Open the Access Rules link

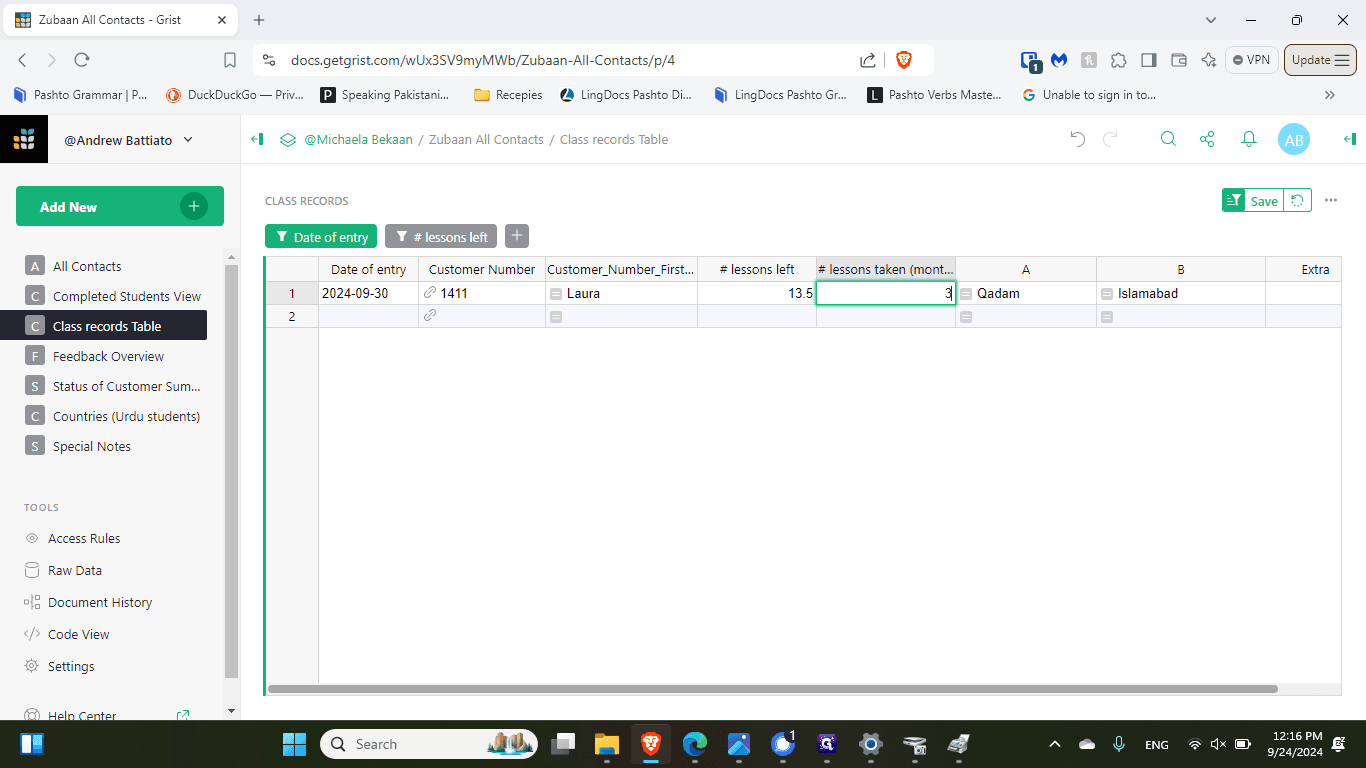(x=84, y=538)
